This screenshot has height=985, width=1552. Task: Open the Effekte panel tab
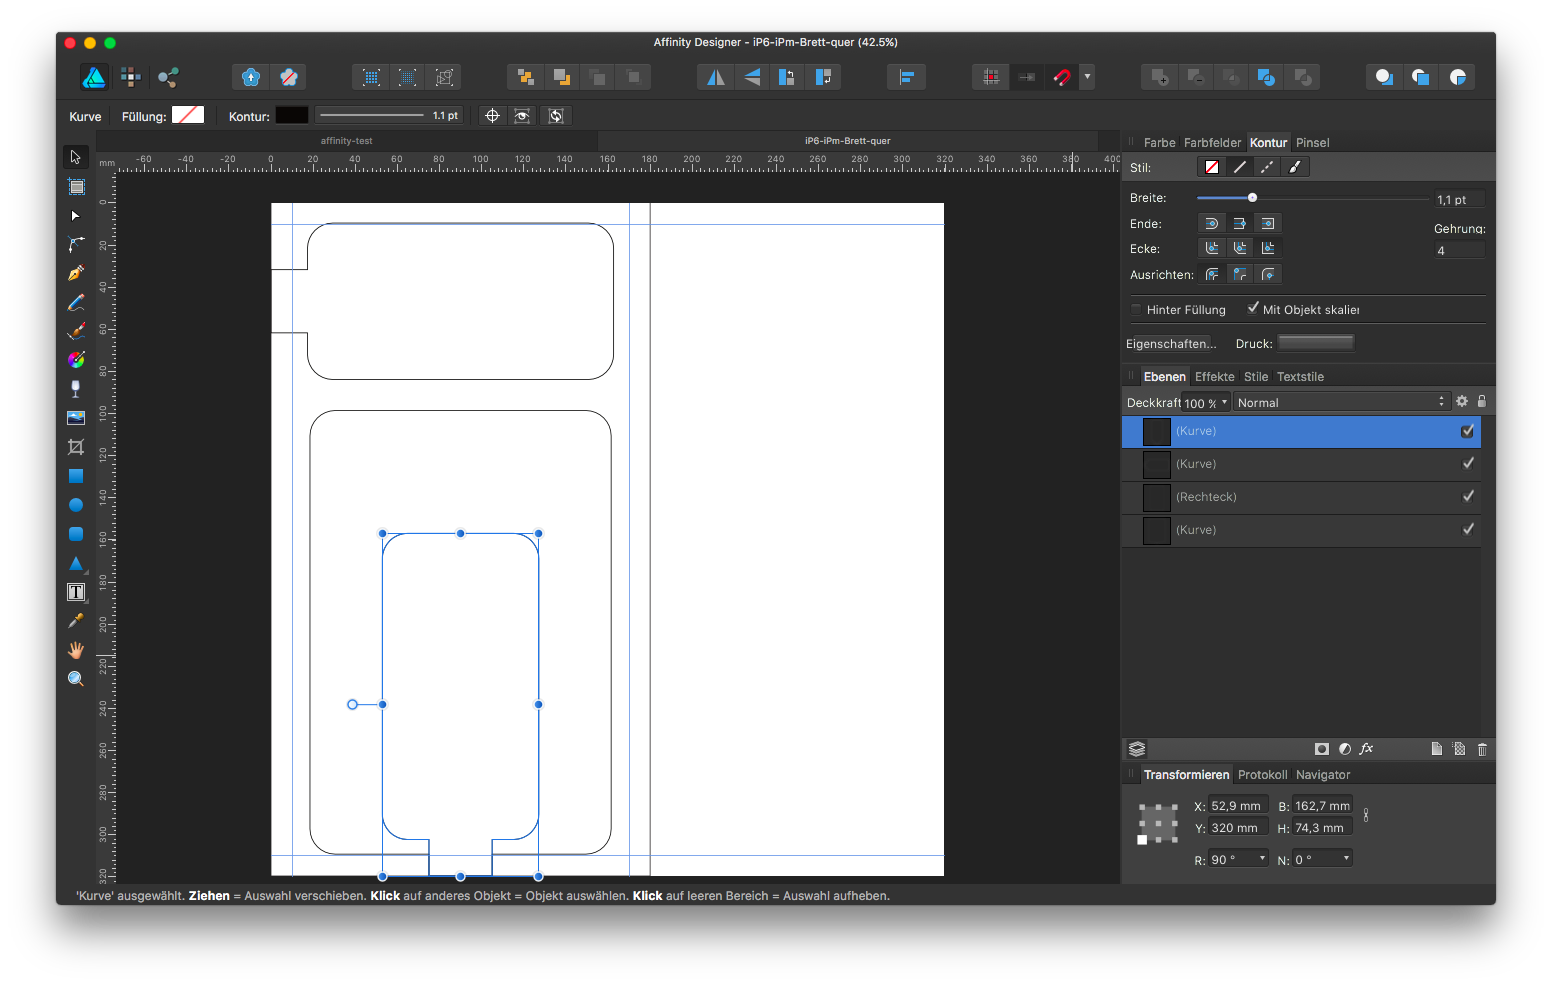coord(1214,377)
